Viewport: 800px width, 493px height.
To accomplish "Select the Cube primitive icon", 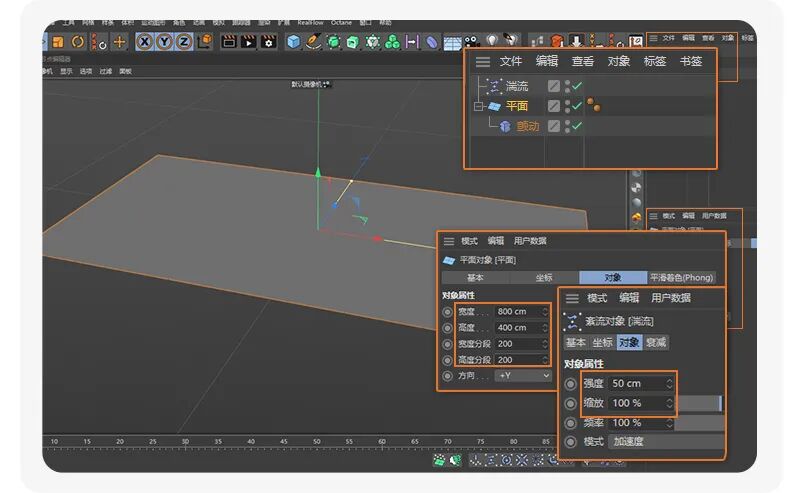I will 293,42.
